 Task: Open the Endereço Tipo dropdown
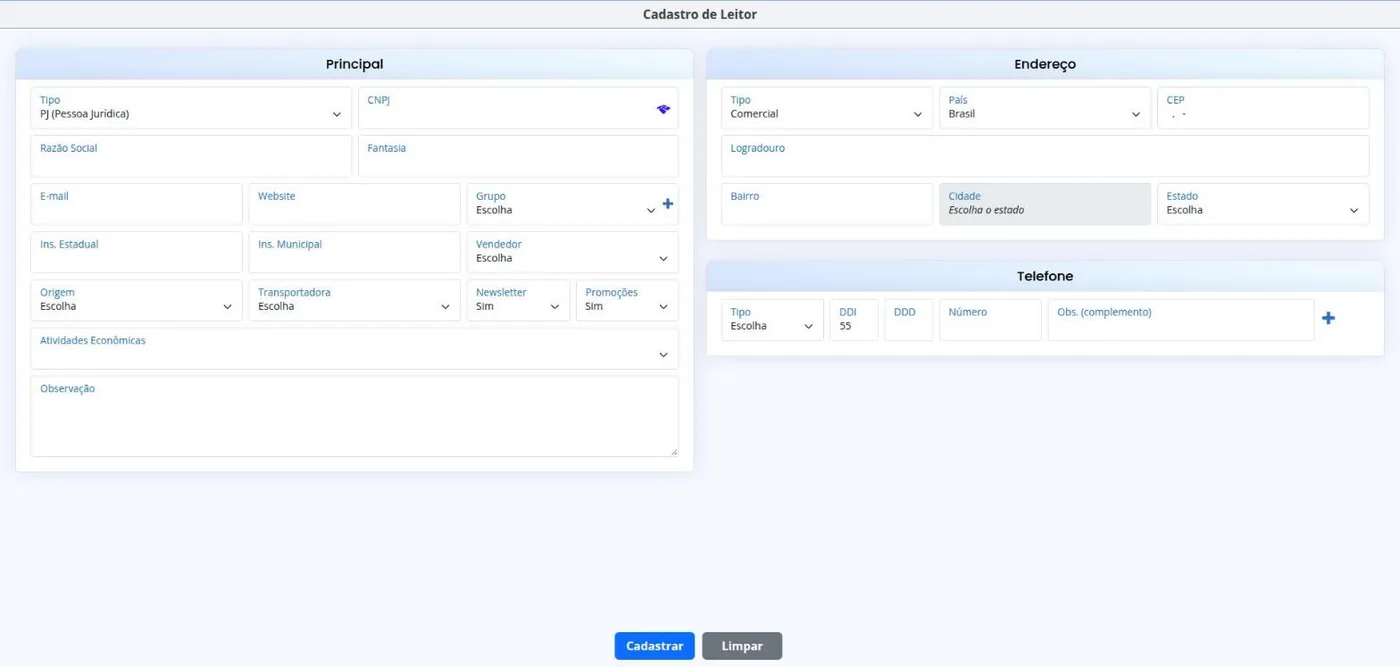[x=827, y=108]
